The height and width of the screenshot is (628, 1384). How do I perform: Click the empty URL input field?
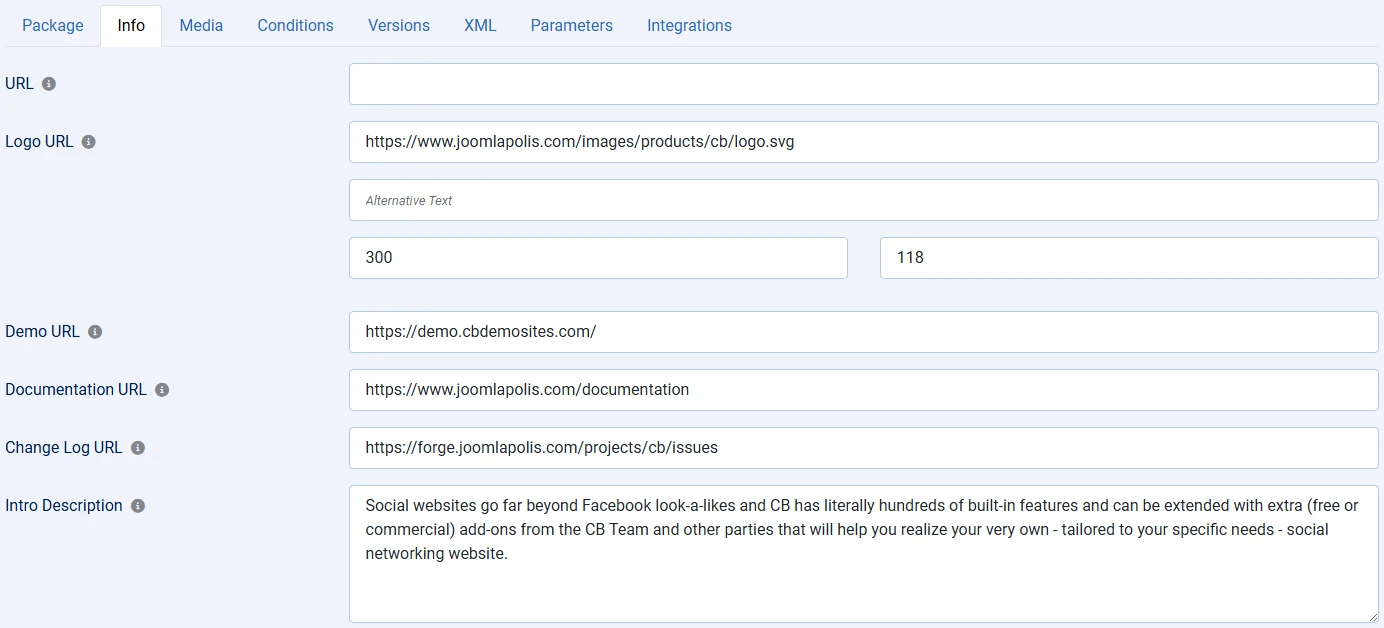863,84
